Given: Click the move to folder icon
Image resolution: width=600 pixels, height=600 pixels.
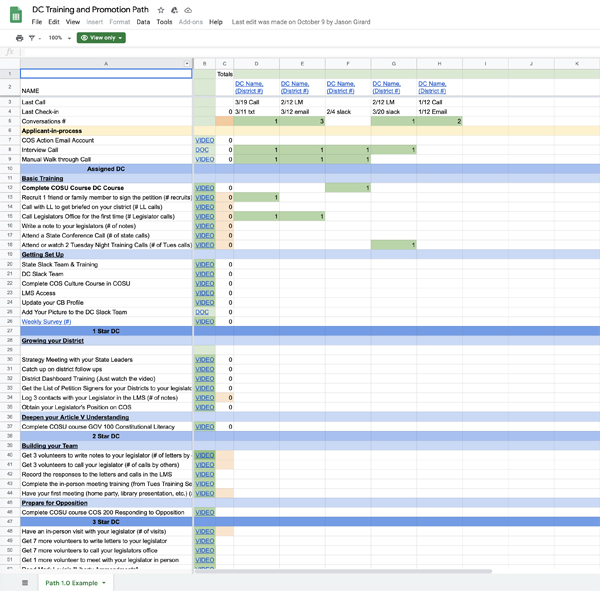Looking at the screenshot, I should pyautogui.click(x=175, y=9).
